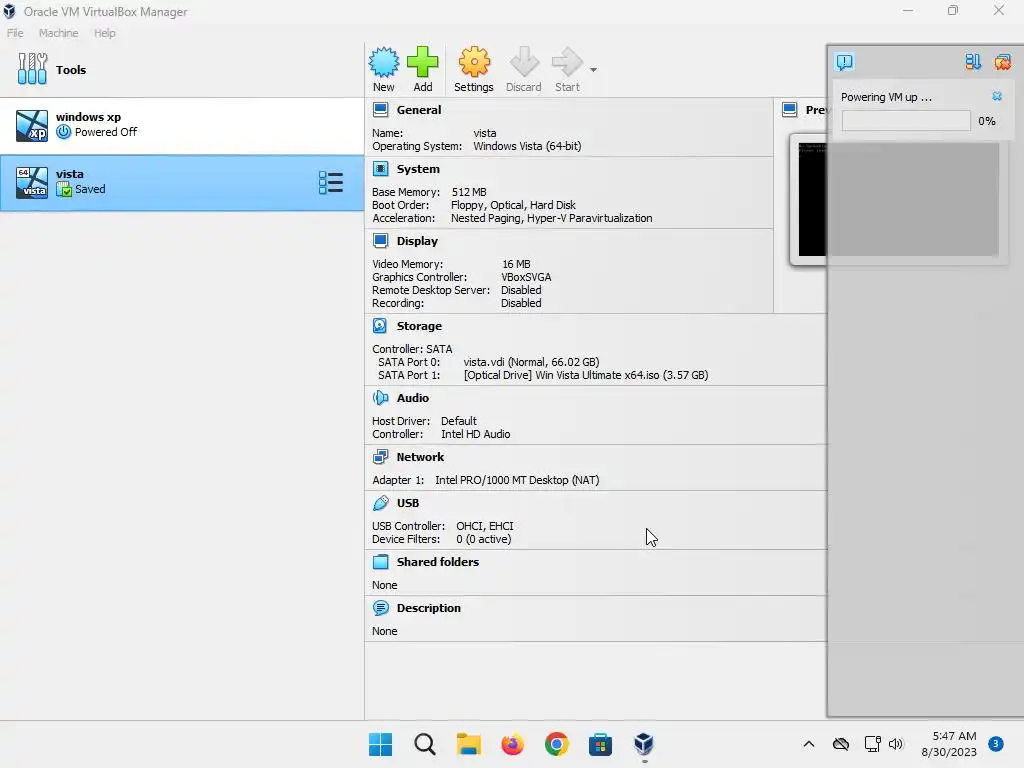This screenshot has width=1024, height=768.
Task: Open the volume control in system tray
Action: point(895,744)
